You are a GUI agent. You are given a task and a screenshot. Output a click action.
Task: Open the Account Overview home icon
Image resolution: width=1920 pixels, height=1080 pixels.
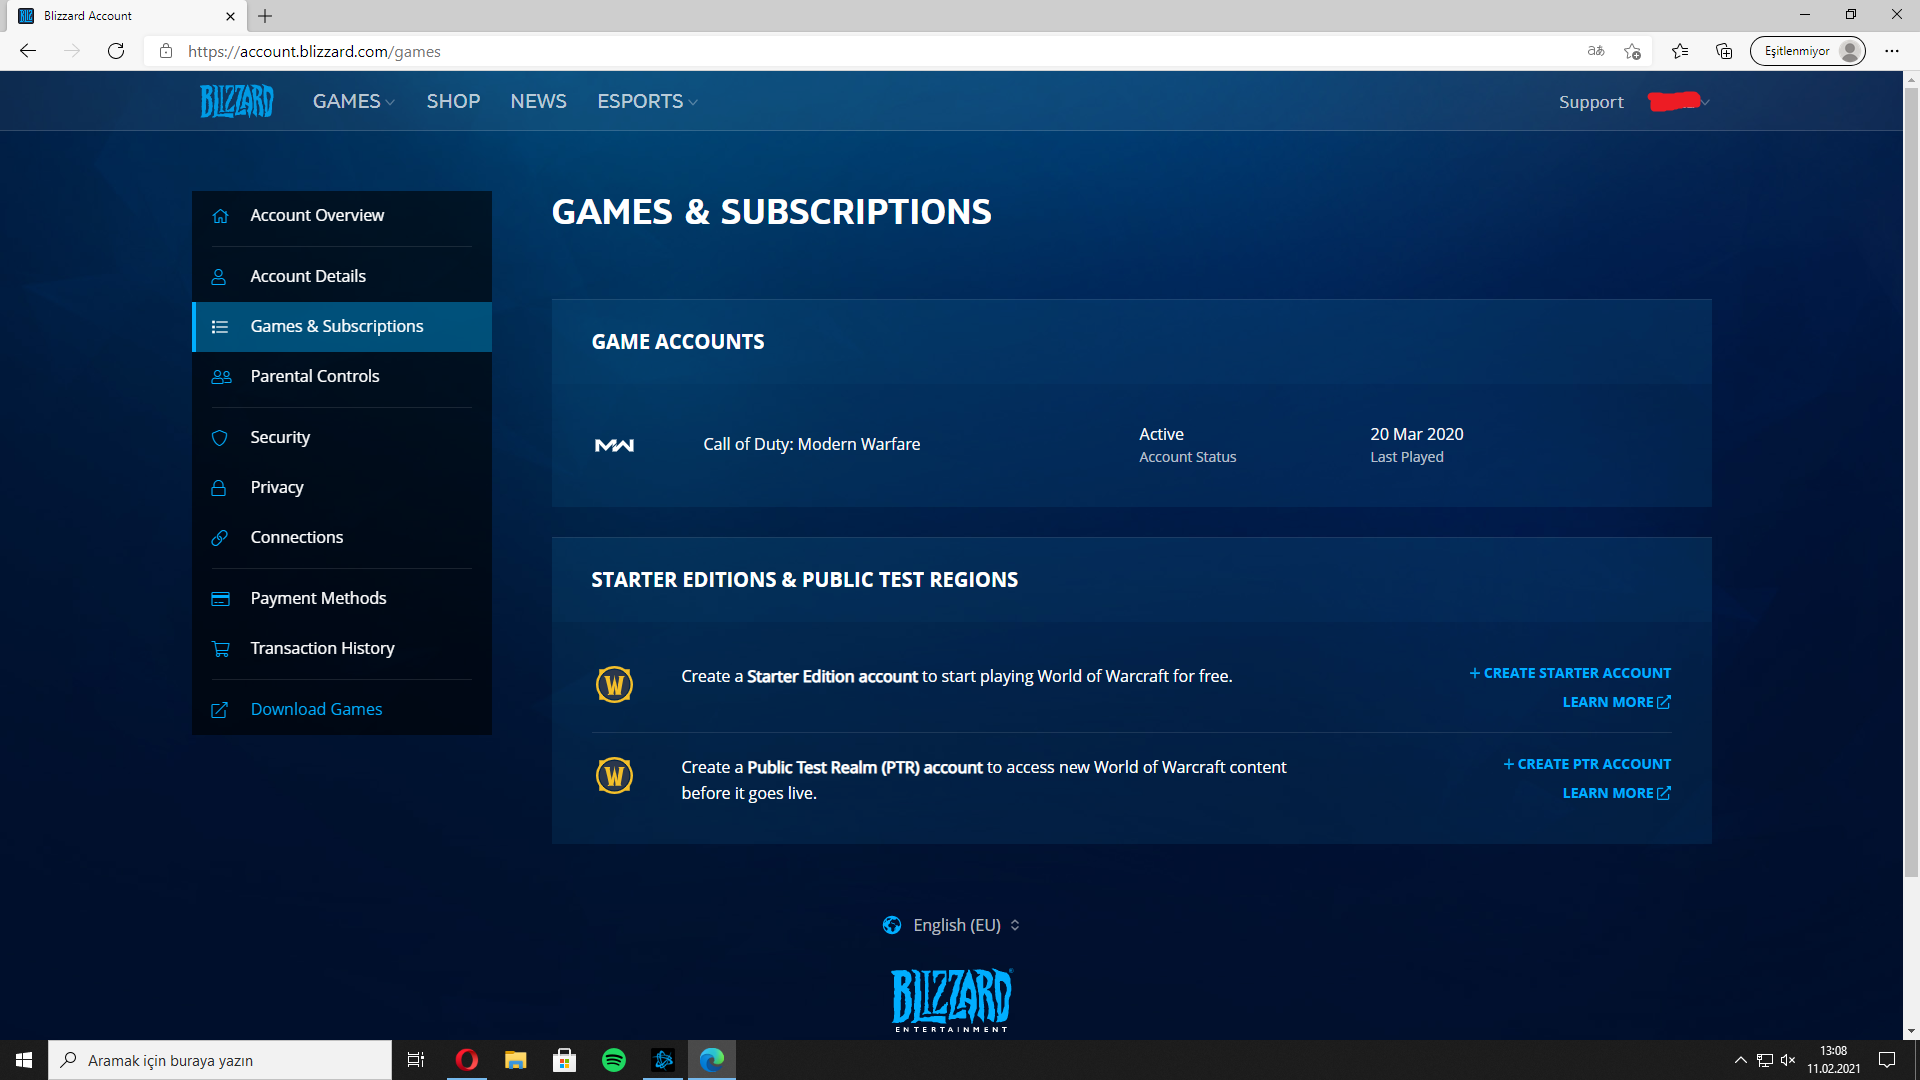coord(221,216)
